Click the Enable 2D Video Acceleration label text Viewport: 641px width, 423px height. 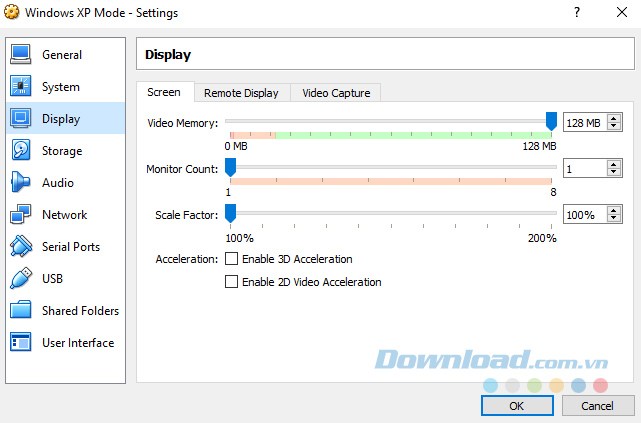pyautogui.click(x=312, y=282)
